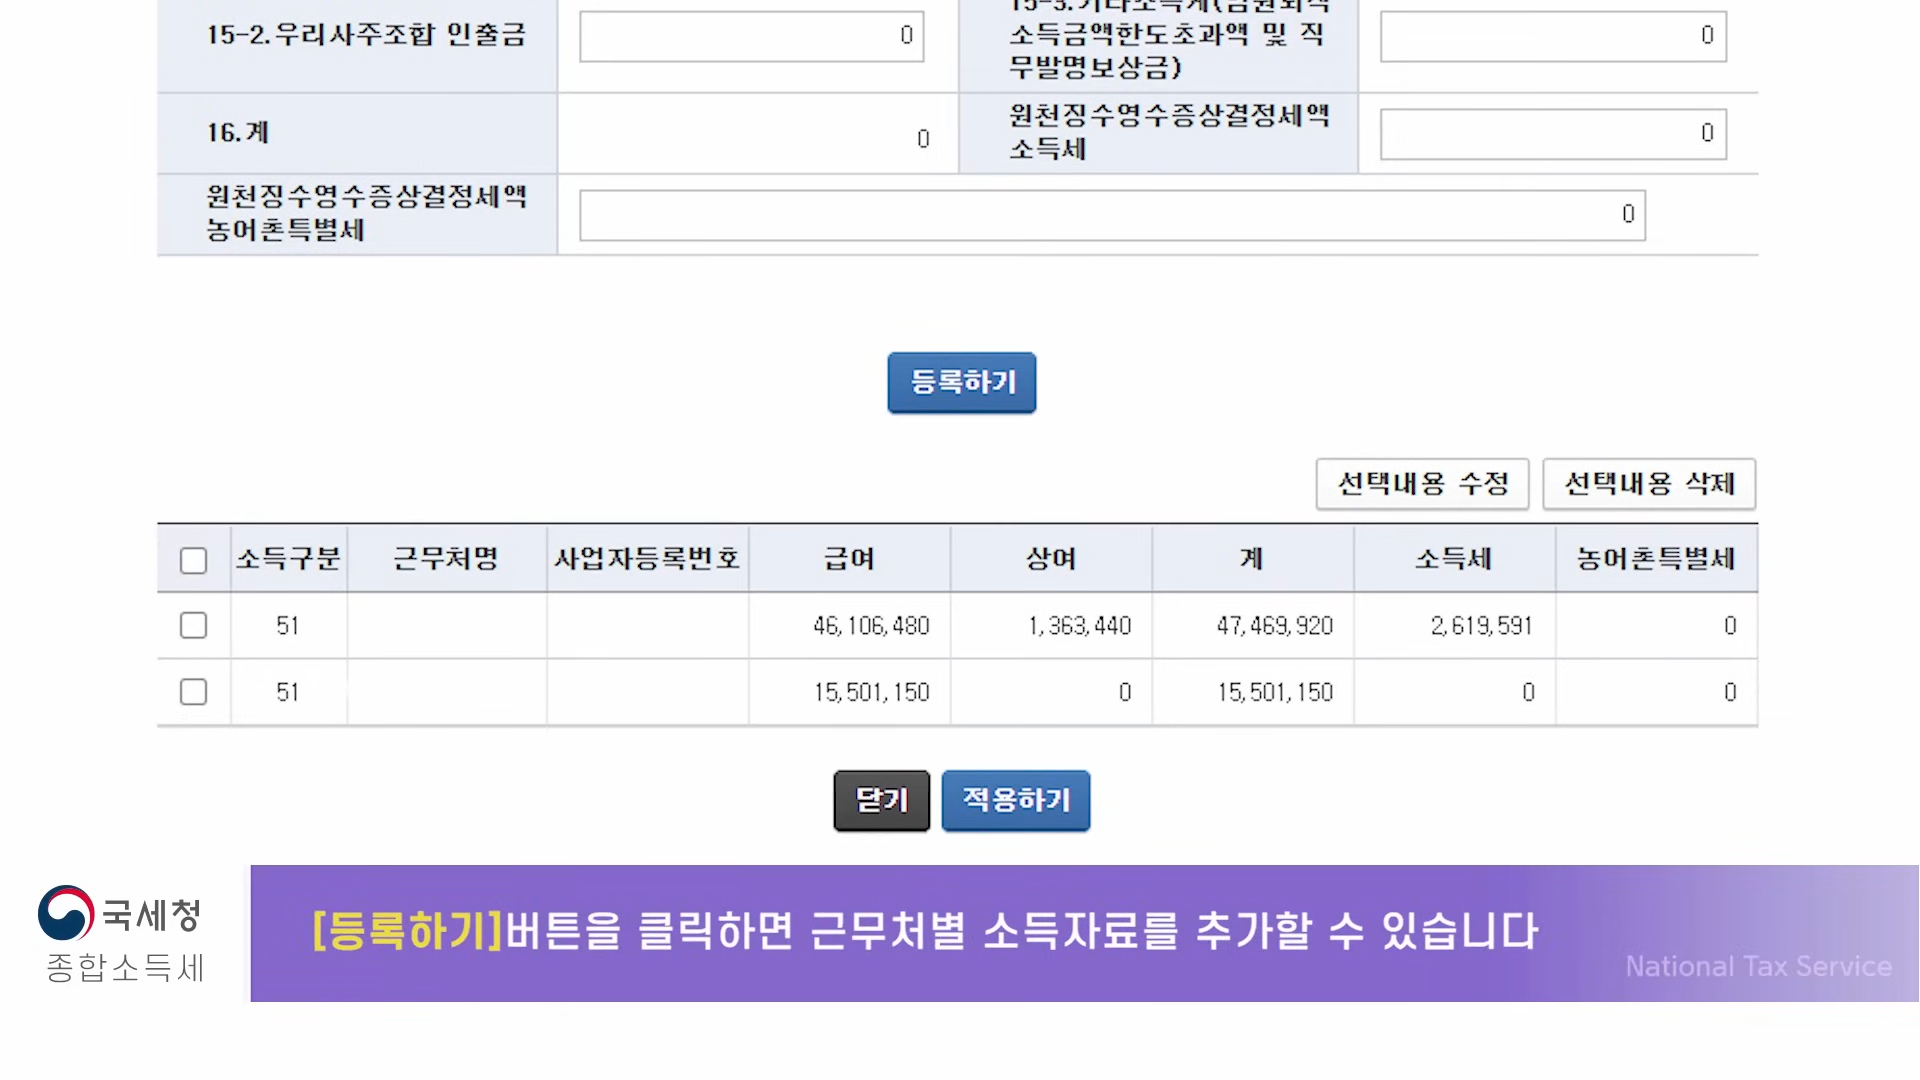Check the row with 급여 15,501,150
The image size is (1920, 1080).
tap(193, 692)
